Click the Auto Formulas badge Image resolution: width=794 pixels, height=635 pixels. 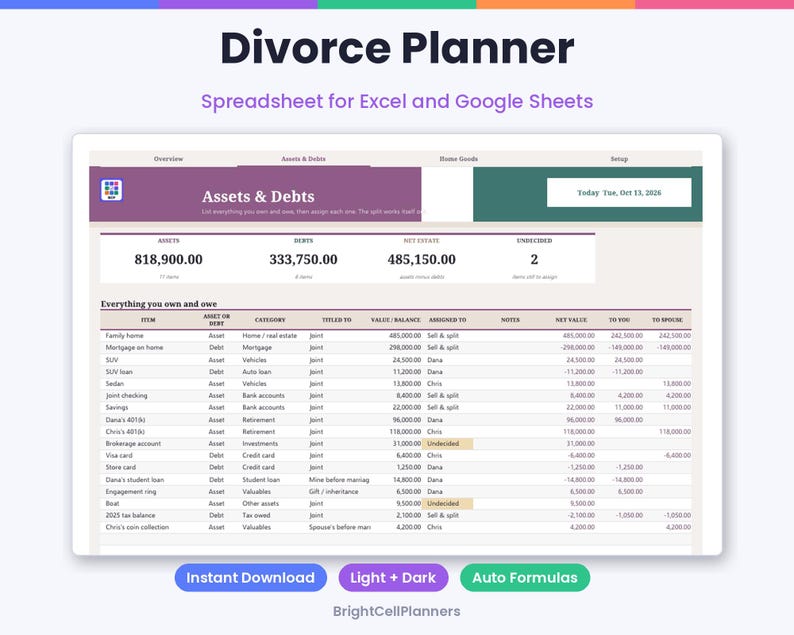coord(525,578)
